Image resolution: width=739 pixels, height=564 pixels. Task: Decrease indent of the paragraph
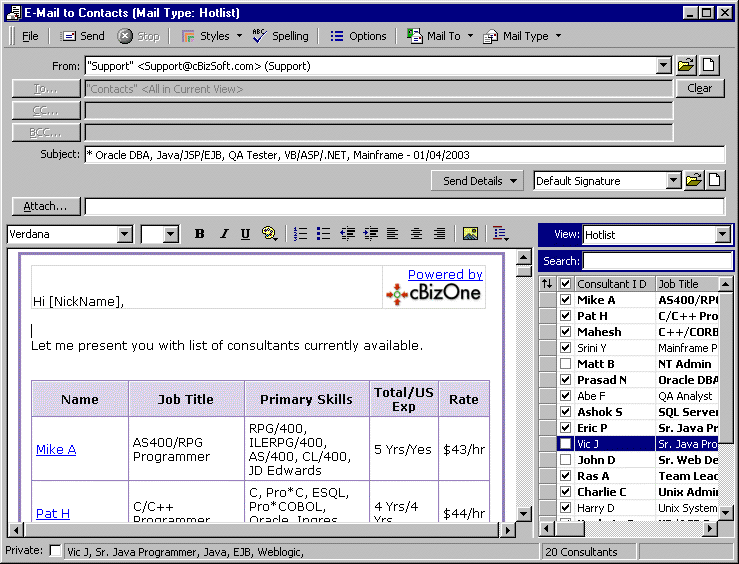pyautogui.click(x=347, y=234)
